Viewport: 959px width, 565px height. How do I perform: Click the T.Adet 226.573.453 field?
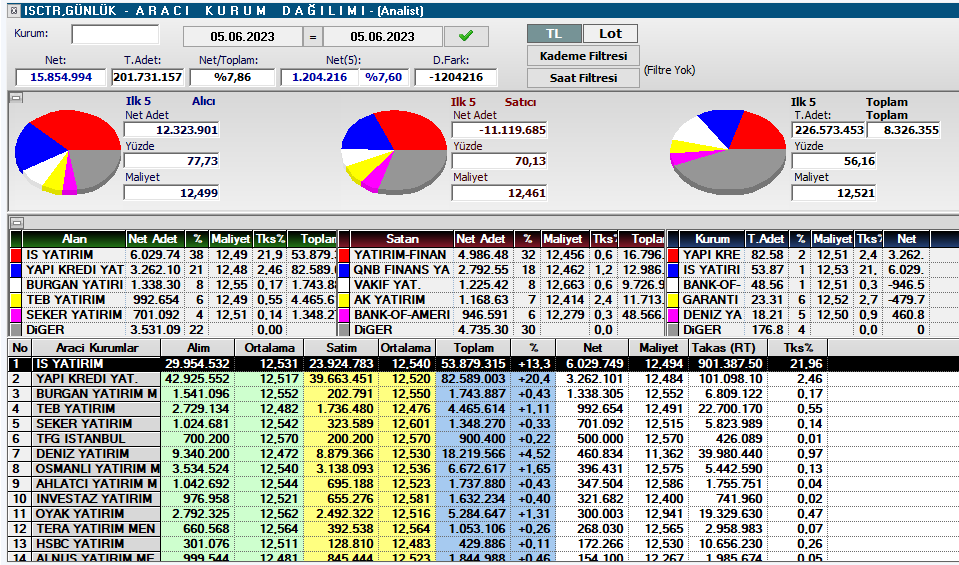coord(828,130)
